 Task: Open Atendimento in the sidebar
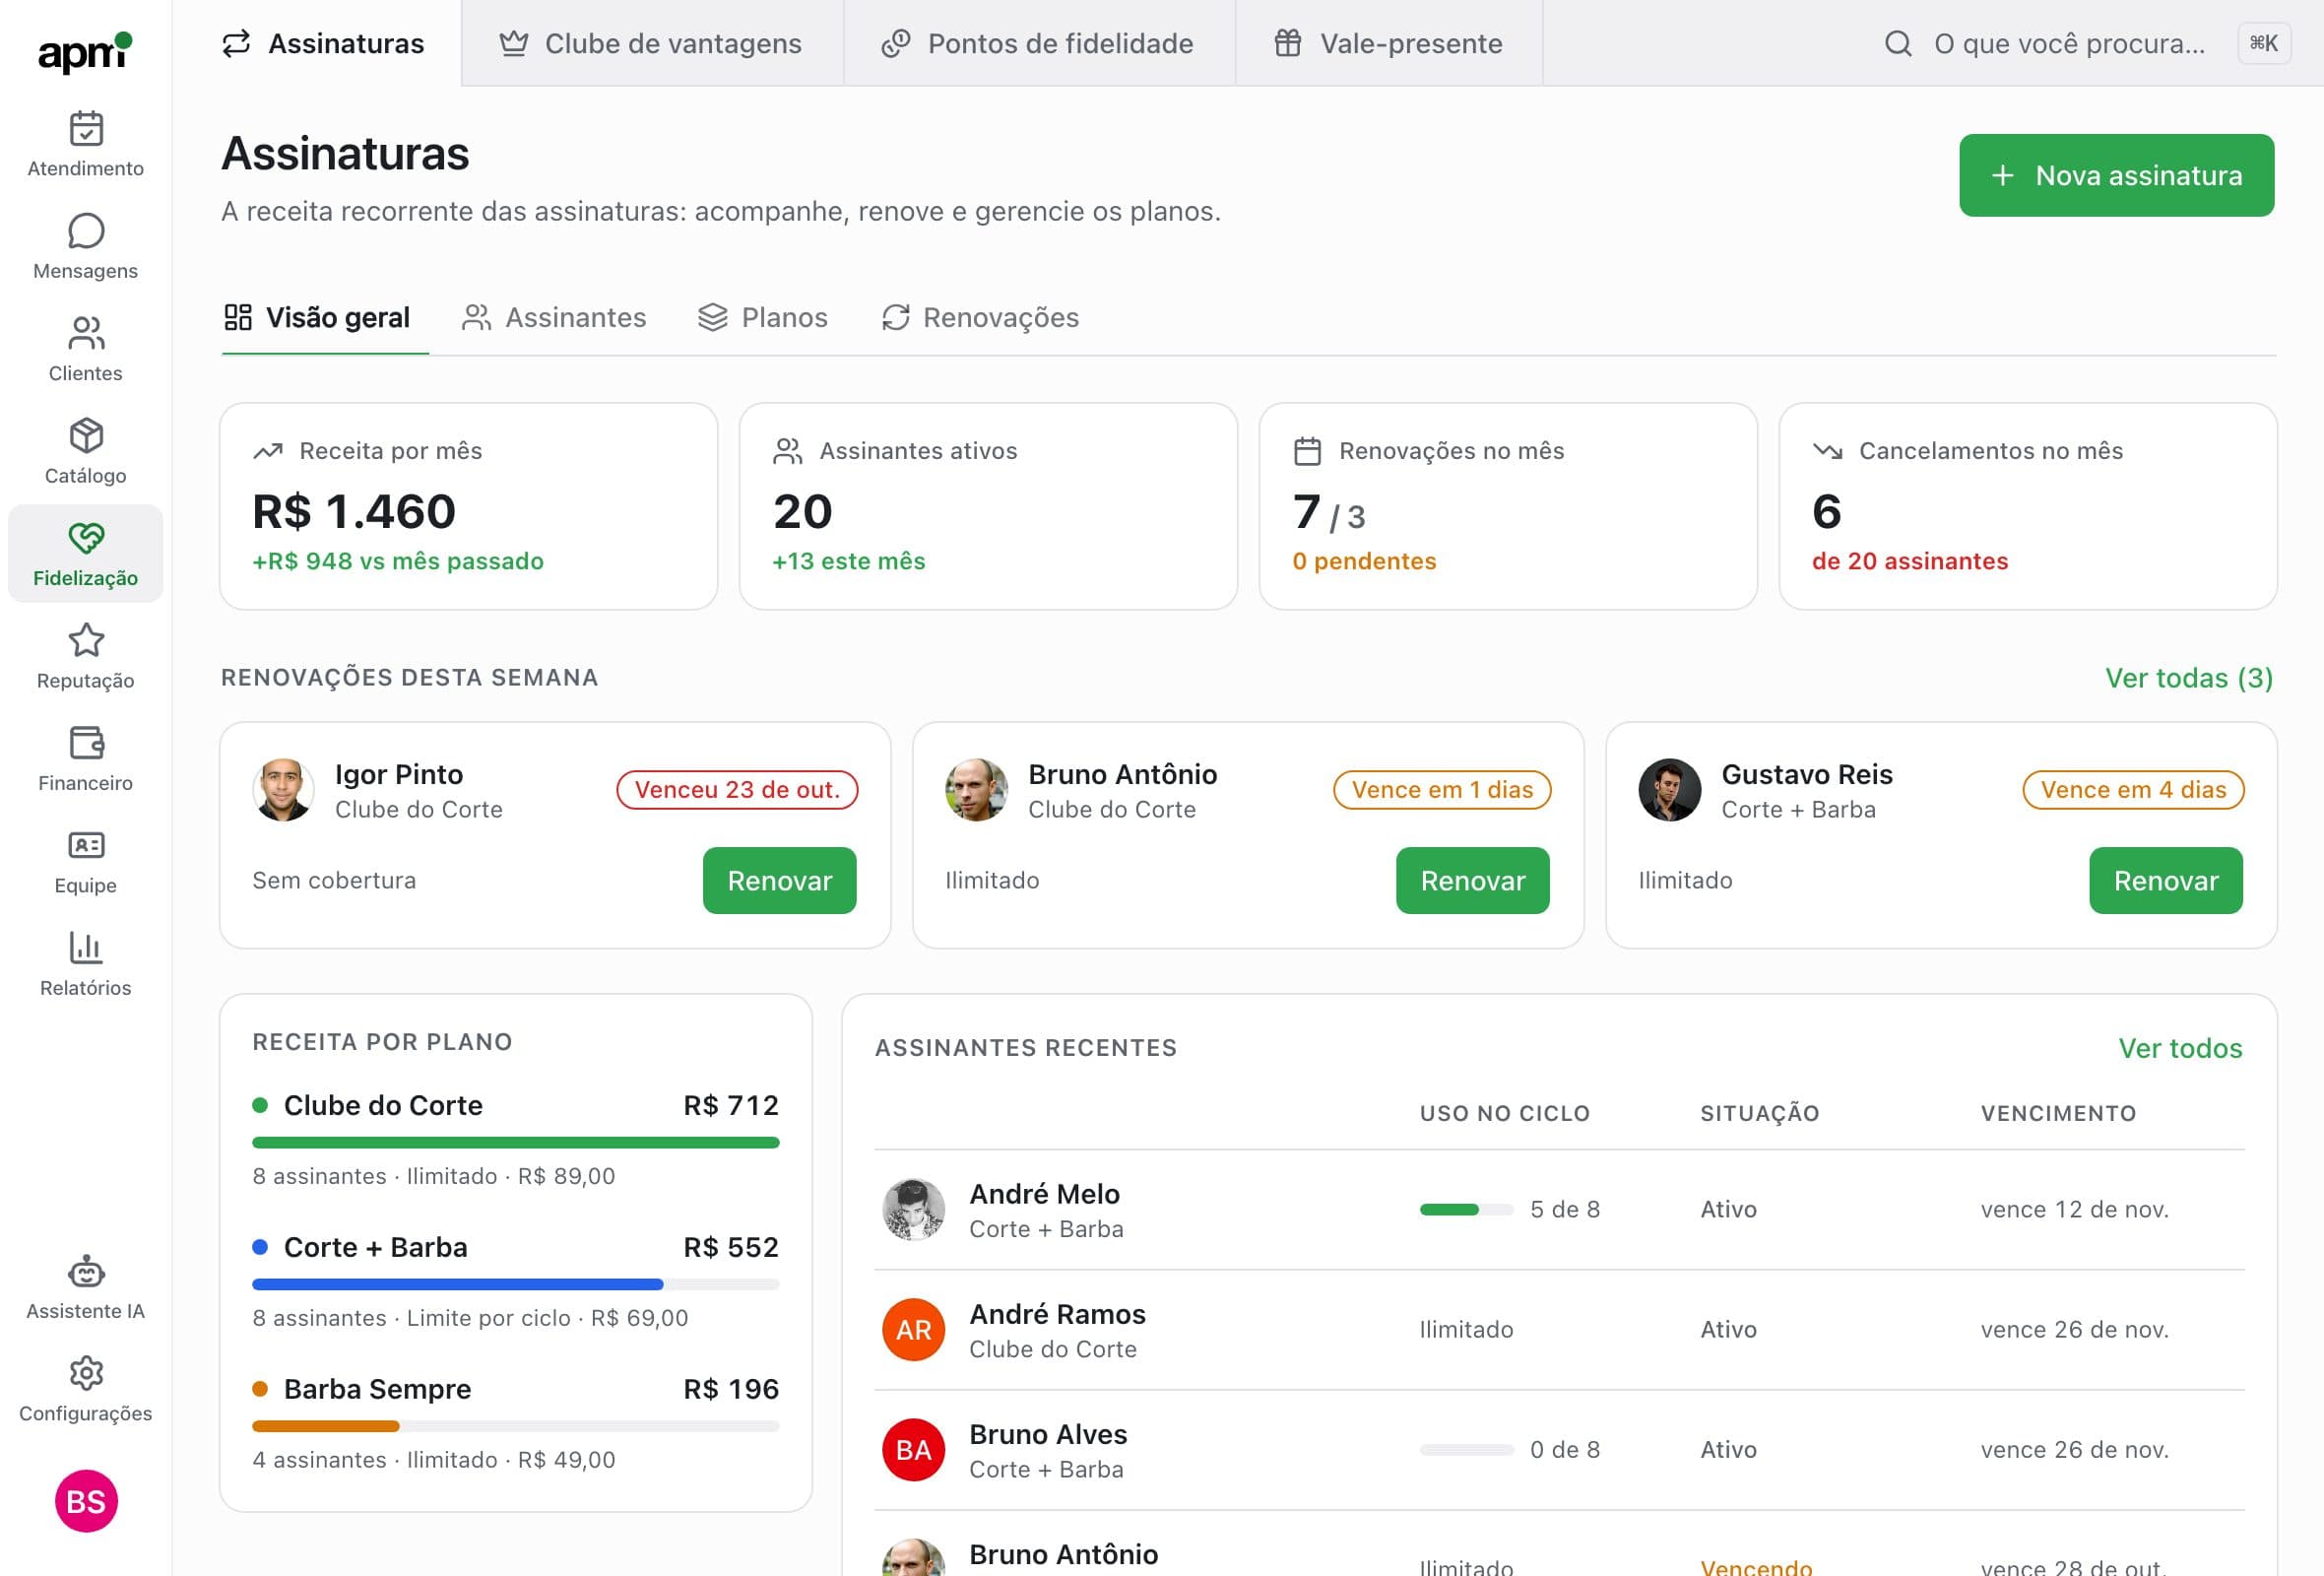[85, 144]
